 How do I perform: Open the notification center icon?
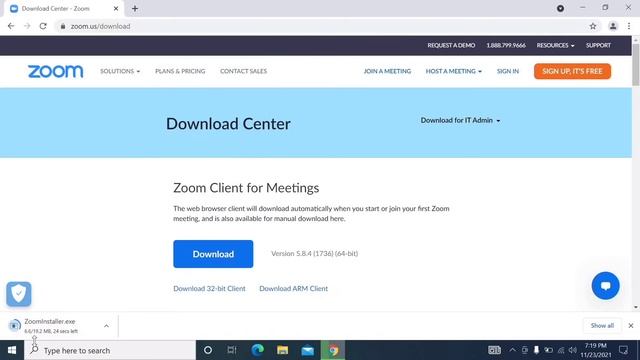coord(623,350)
